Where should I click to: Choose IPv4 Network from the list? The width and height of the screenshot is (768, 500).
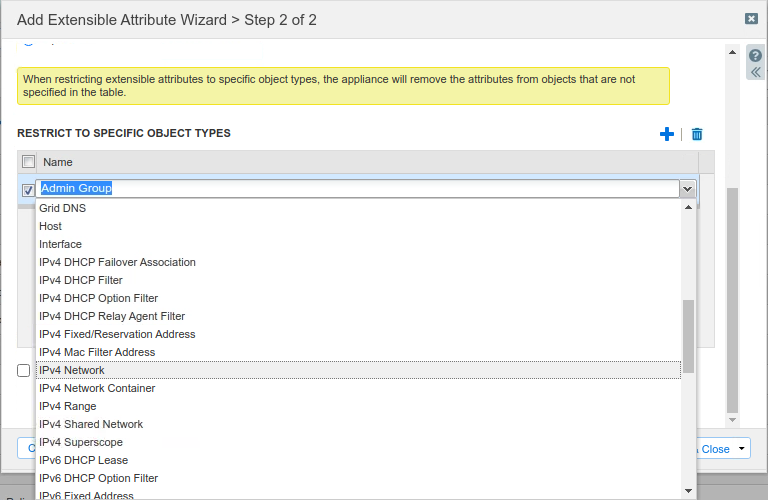tap(72, 370)
